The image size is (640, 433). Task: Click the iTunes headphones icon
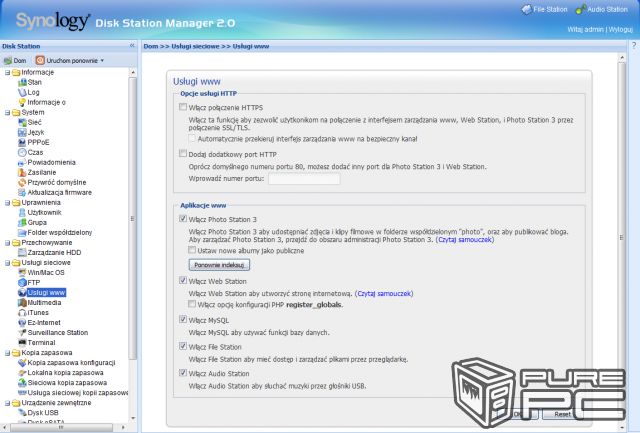click(x=22, y=313)
